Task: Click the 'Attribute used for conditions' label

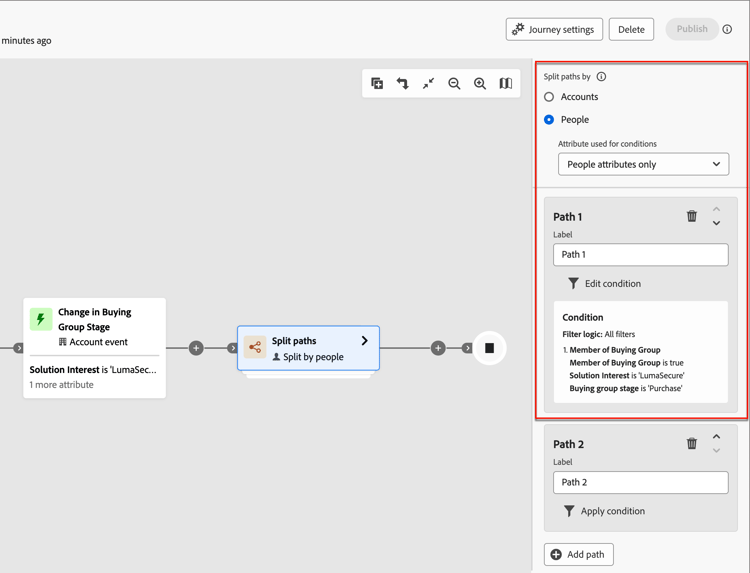Action: [607, 143]
